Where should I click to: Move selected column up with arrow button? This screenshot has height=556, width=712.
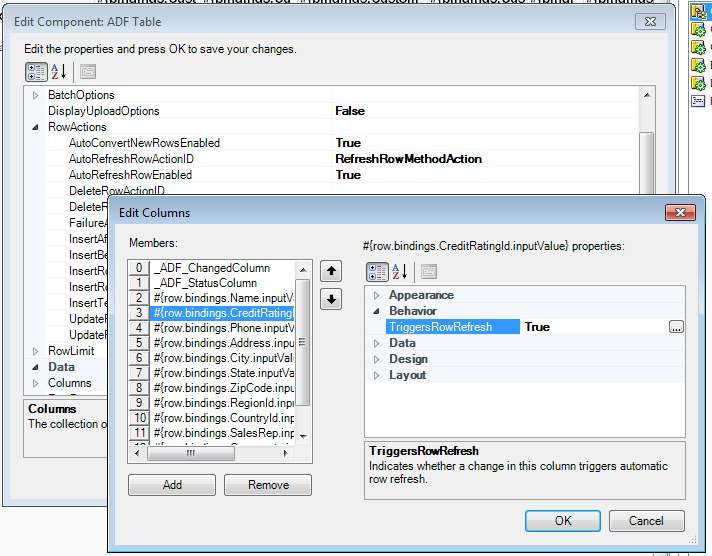point(331,271)
